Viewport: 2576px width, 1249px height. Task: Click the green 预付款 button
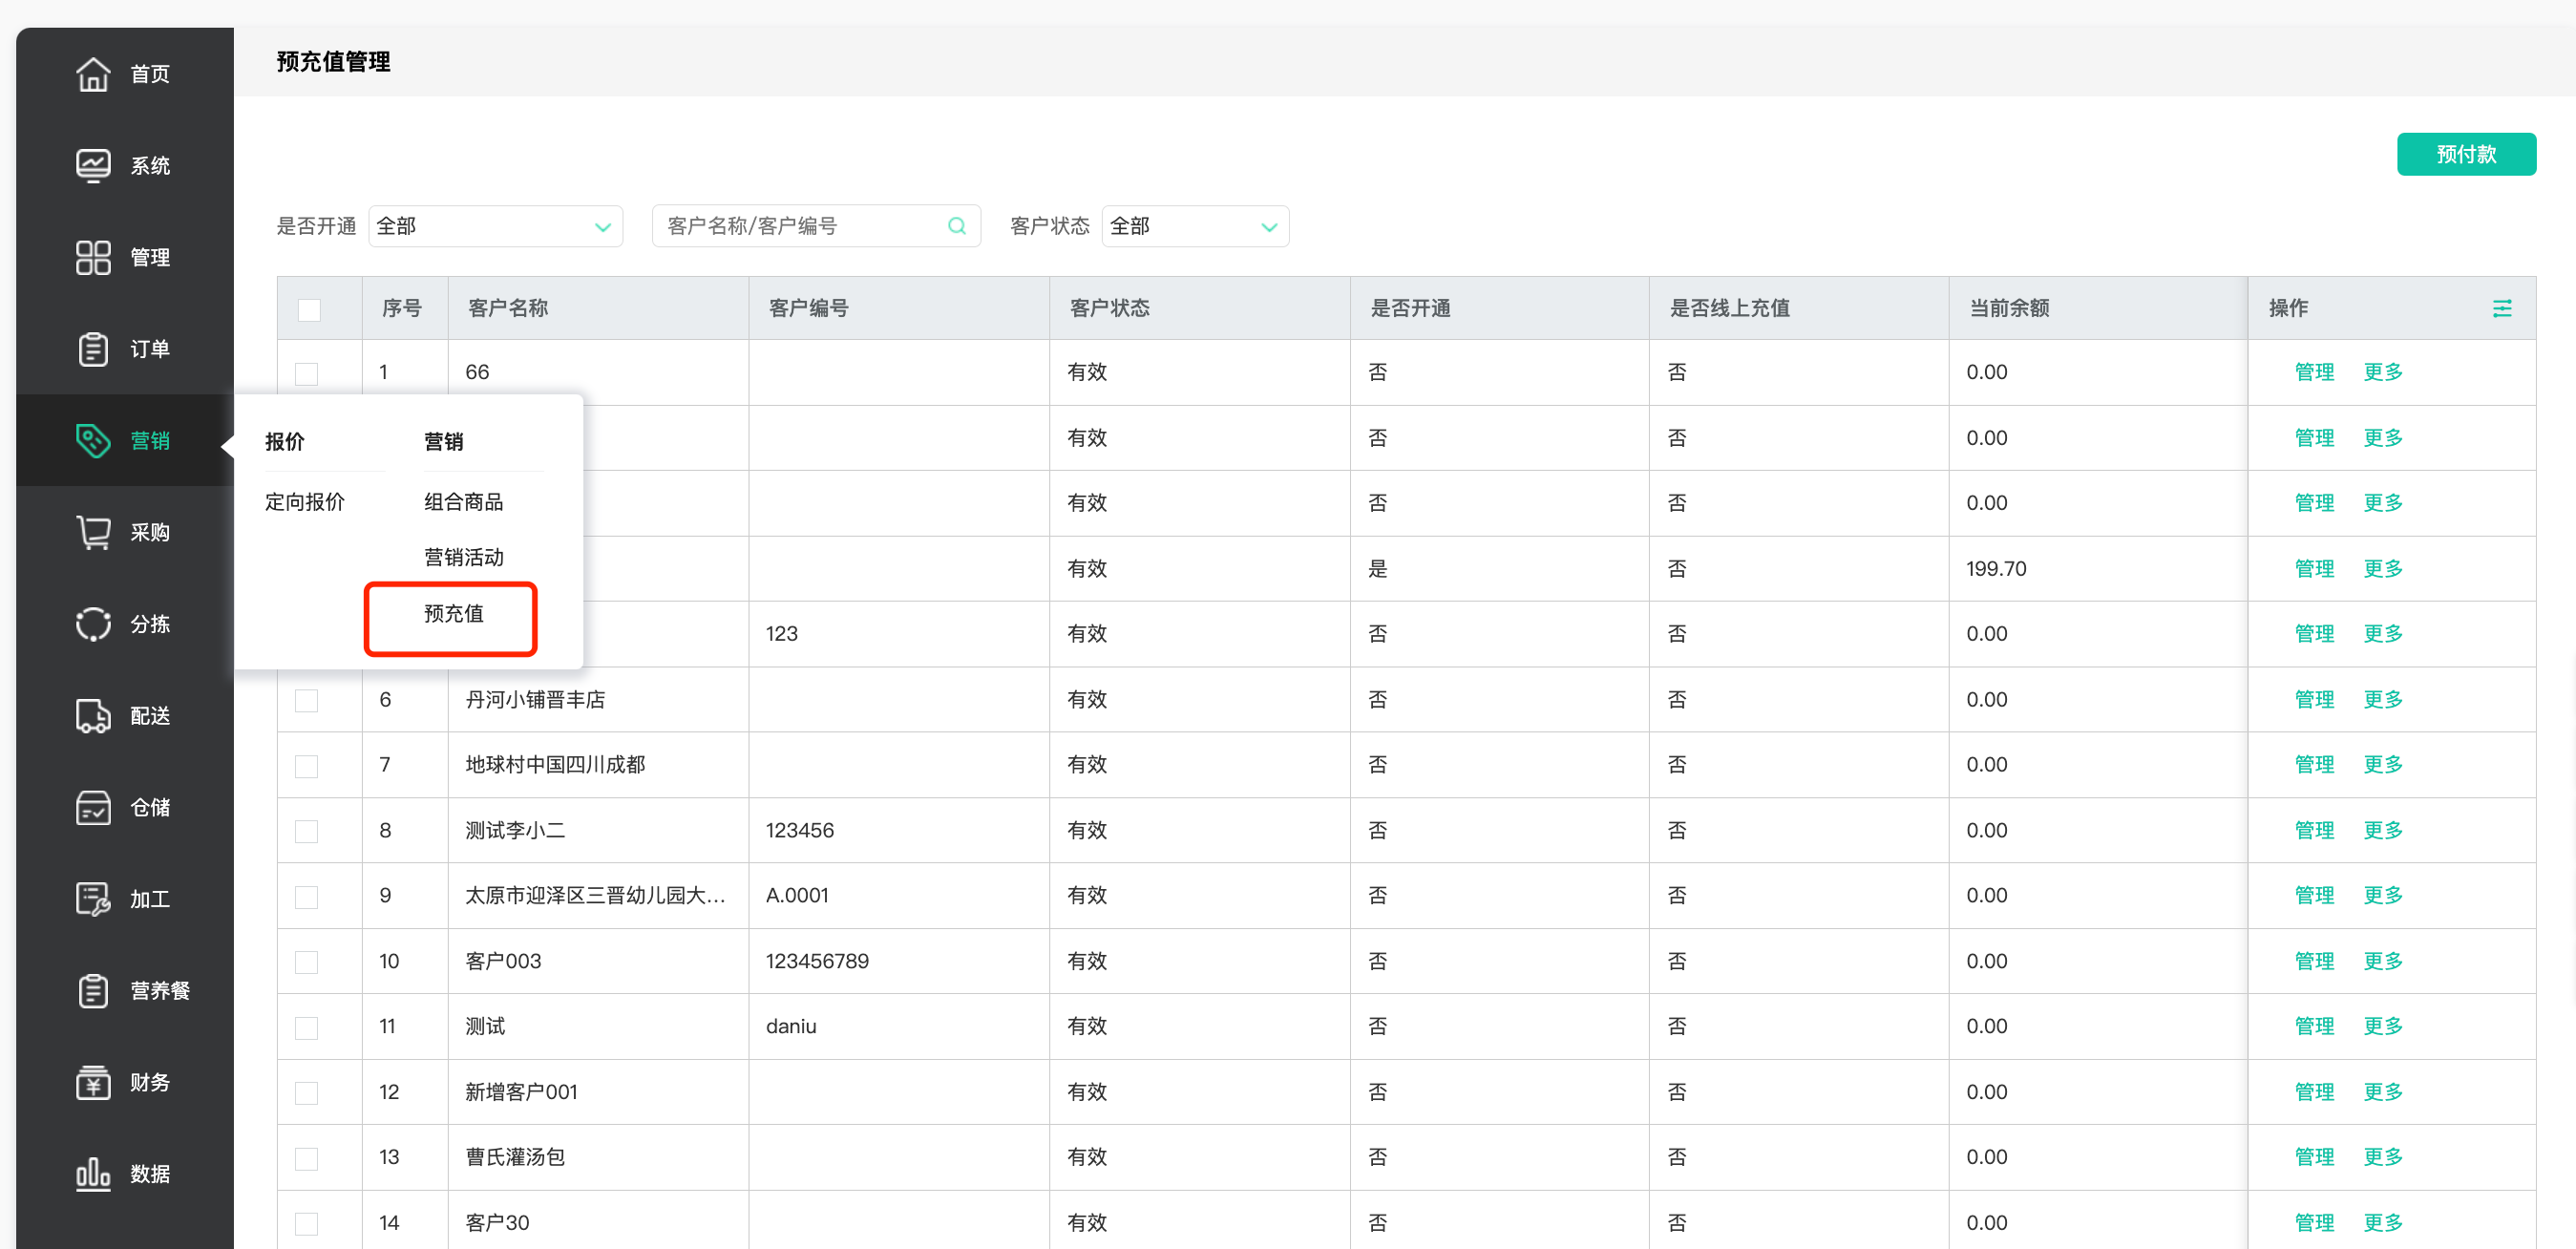pyautogui.click(x=2465, y=154)
